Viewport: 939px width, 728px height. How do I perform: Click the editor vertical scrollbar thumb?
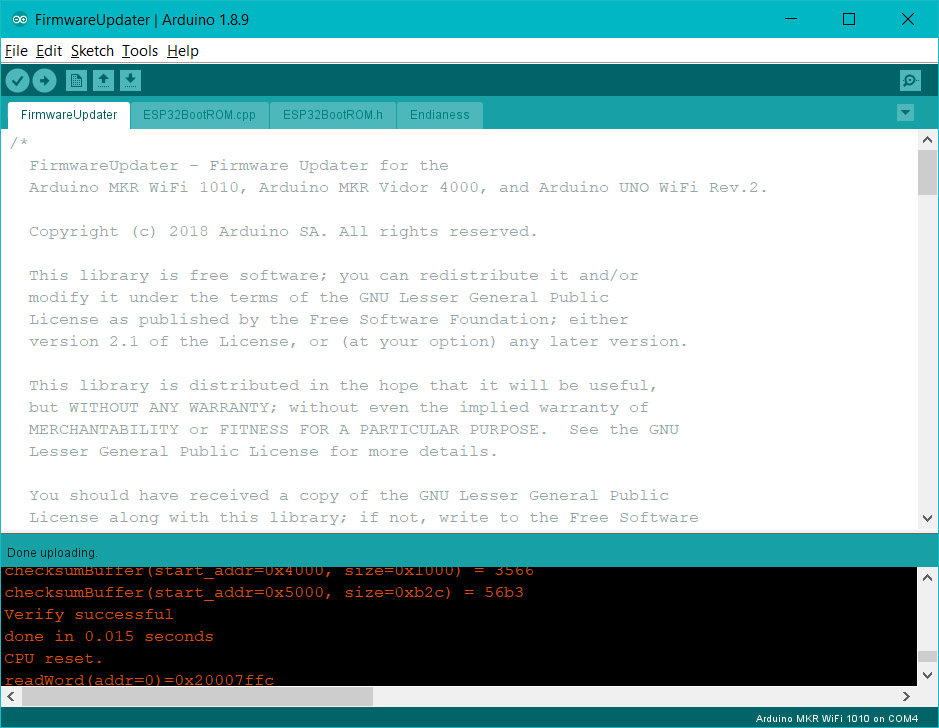(x=927, y=172)
